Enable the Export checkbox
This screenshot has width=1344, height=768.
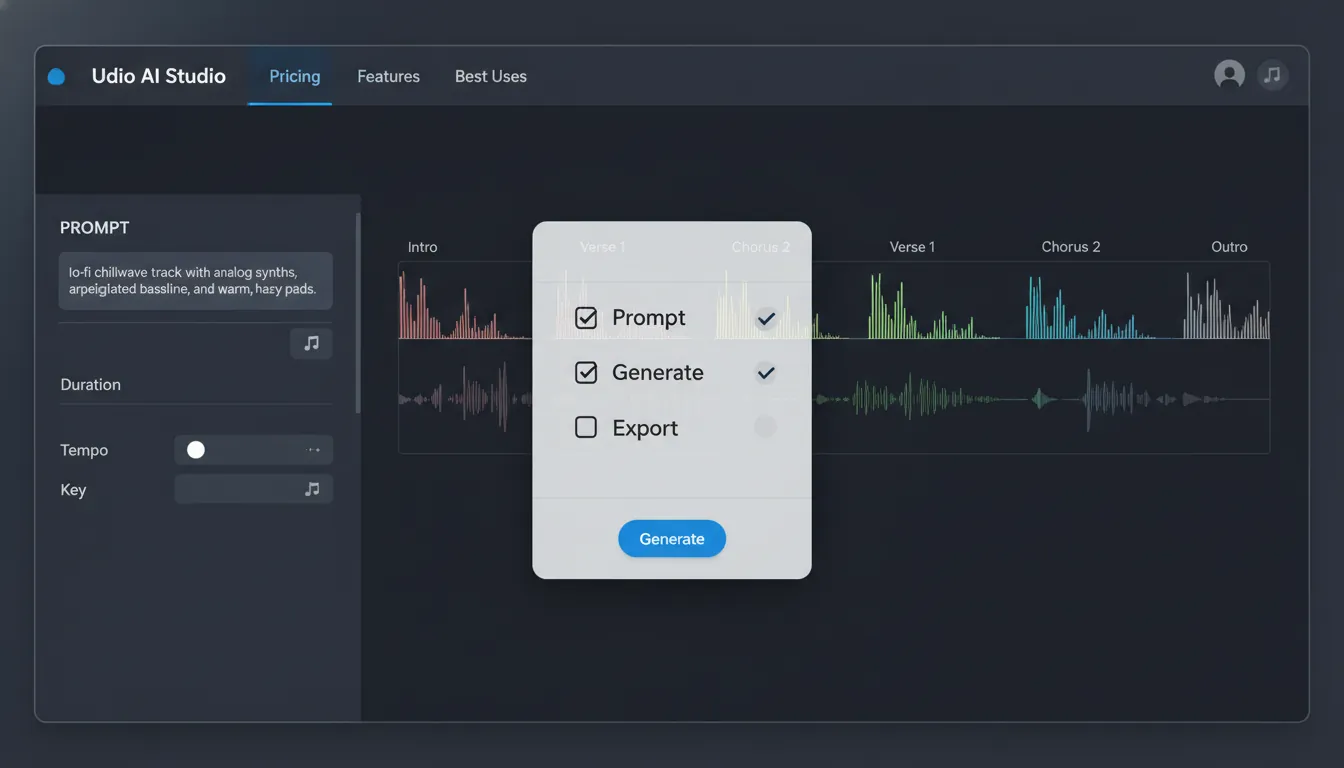click(586, 428)
